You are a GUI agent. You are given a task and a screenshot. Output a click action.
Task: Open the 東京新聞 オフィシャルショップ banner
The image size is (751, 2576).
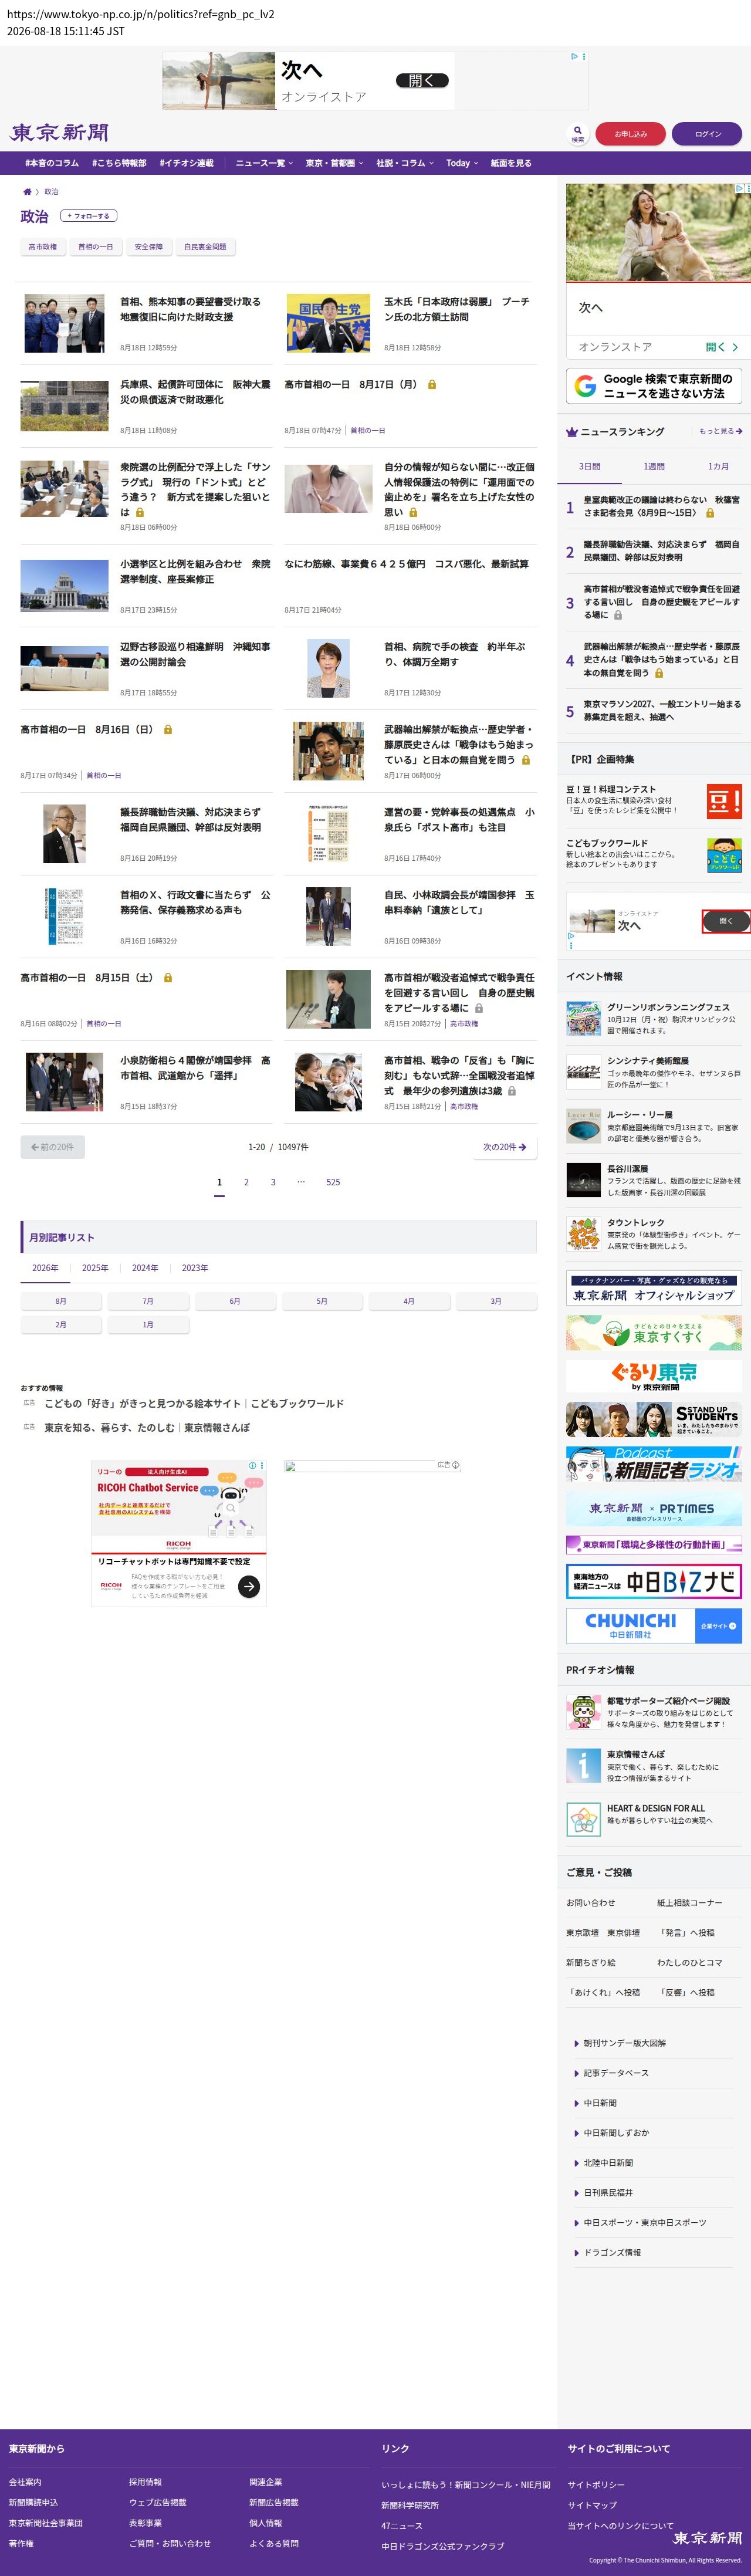click(x=654, y=1289)
